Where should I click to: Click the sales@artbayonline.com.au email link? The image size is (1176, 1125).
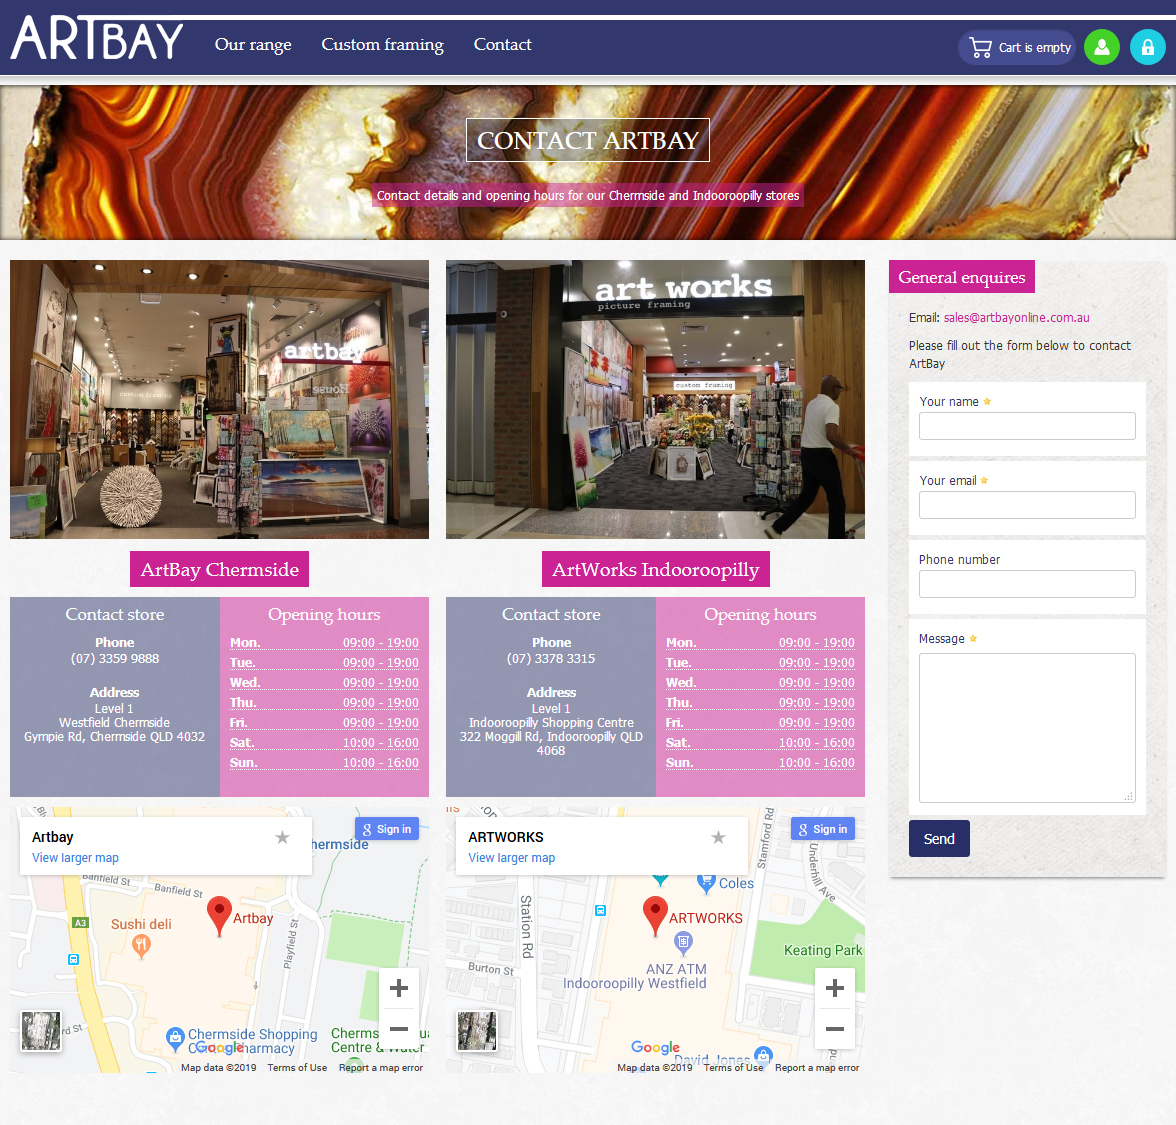coord(1016,317)
